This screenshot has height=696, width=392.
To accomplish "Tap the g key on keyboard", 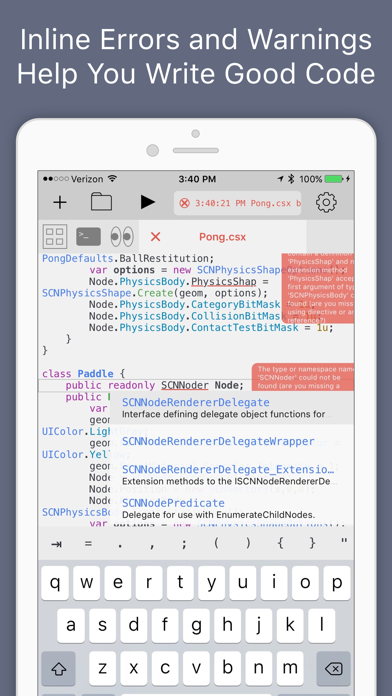I will point(196,626).
